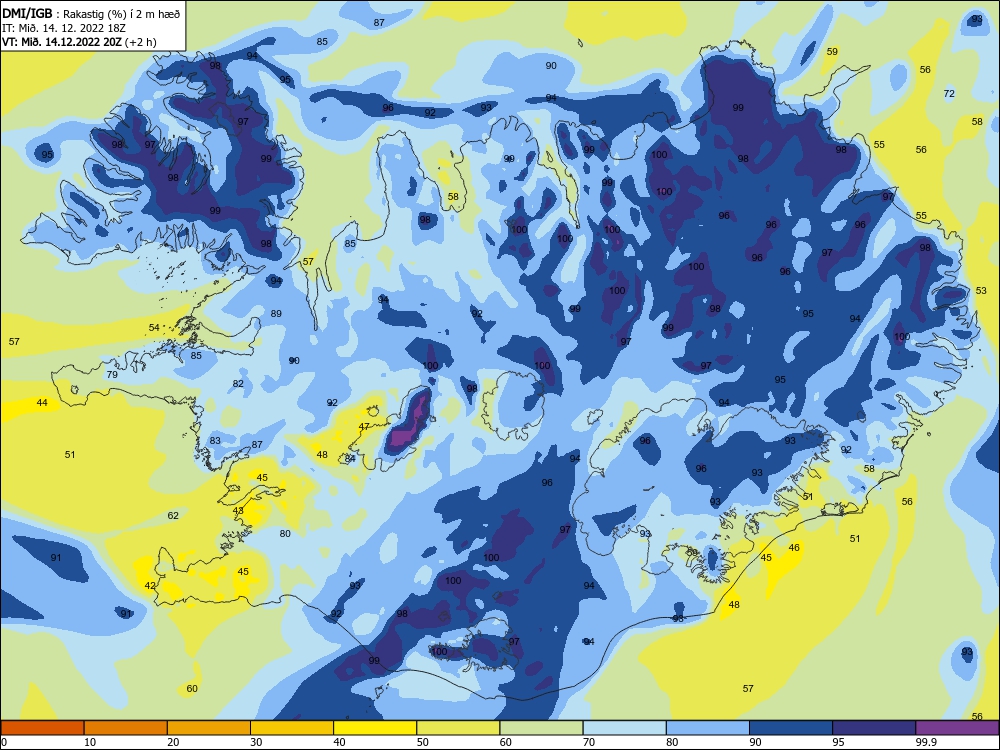Viewport: 1000px width, 750px height.
Task: Select the '46' humidity value
Action: tap(794, 547)
